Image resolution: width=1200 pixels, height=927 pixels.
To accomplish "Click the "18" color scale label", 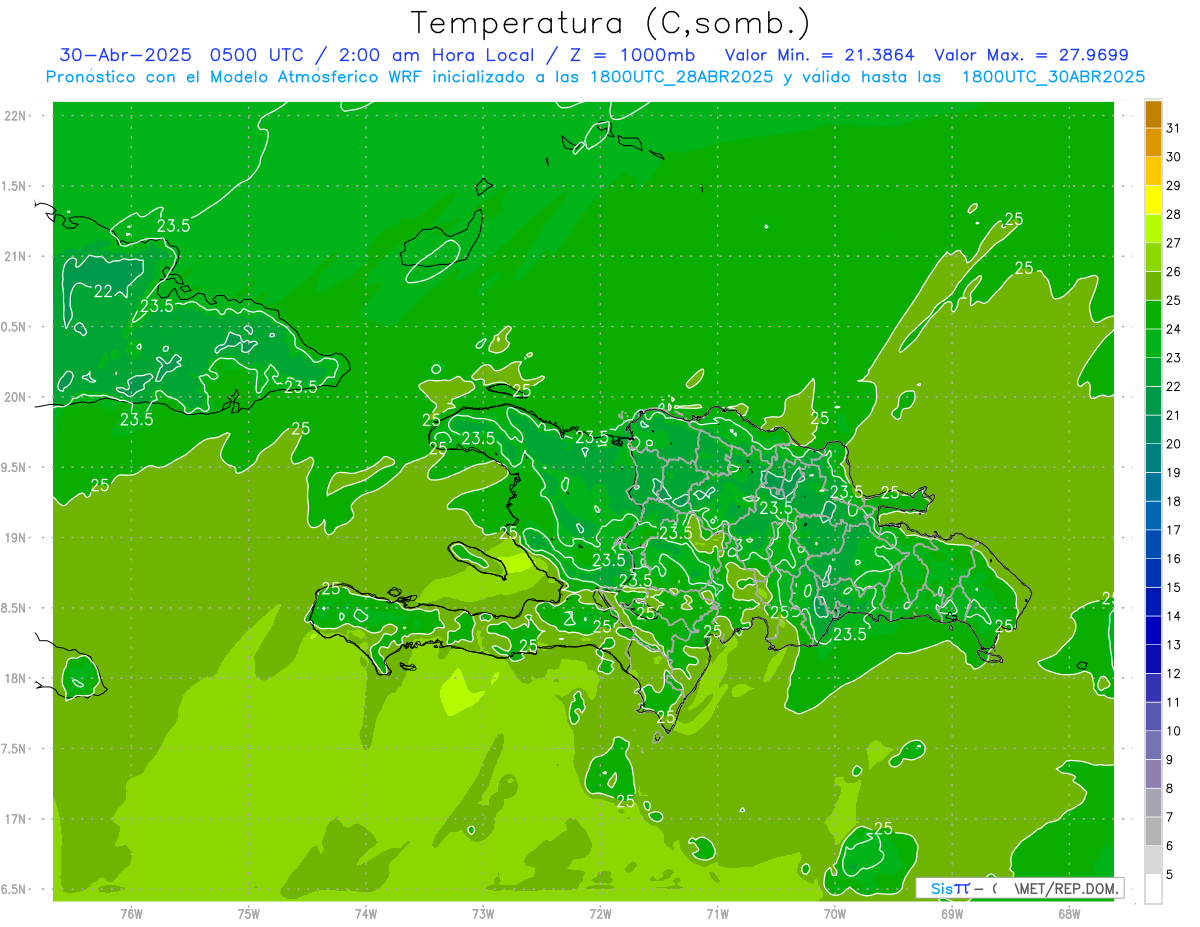I will click(x=1174, y=501).
